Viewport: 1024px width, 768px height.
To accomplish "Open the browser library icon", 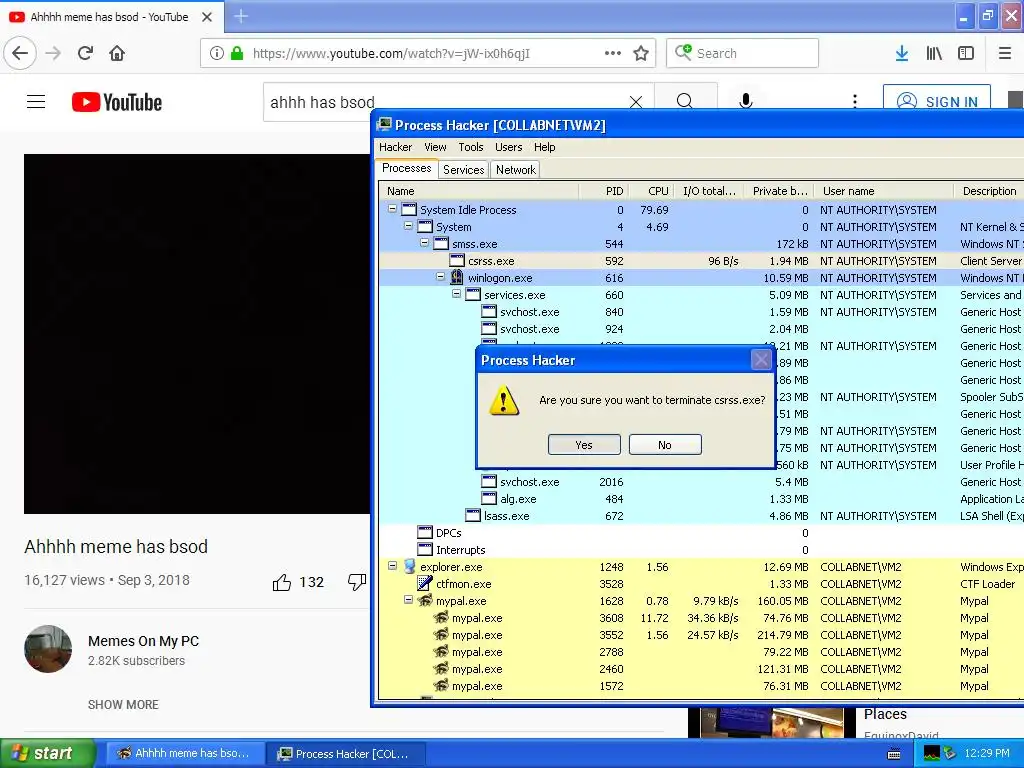I will click(934, 53).
